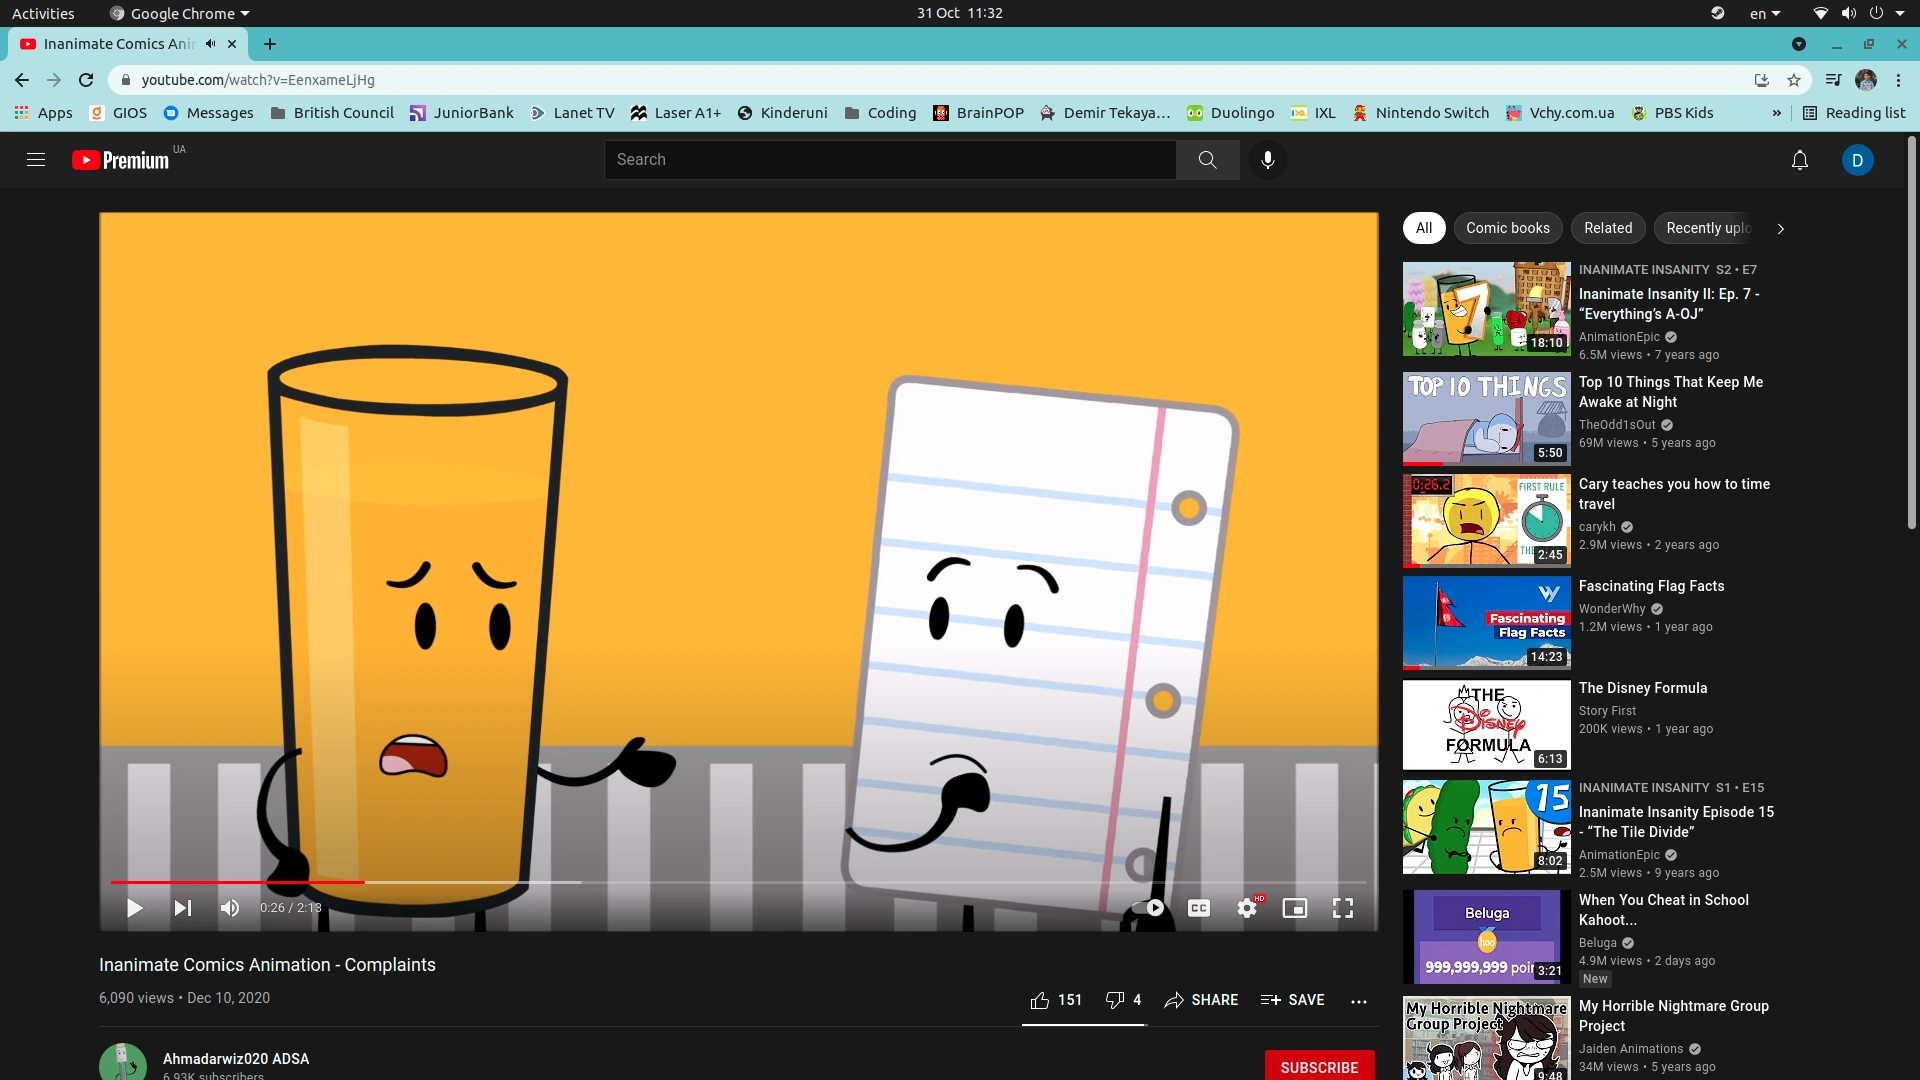Dislike the video with thumbs down

click(1123, 1000)
